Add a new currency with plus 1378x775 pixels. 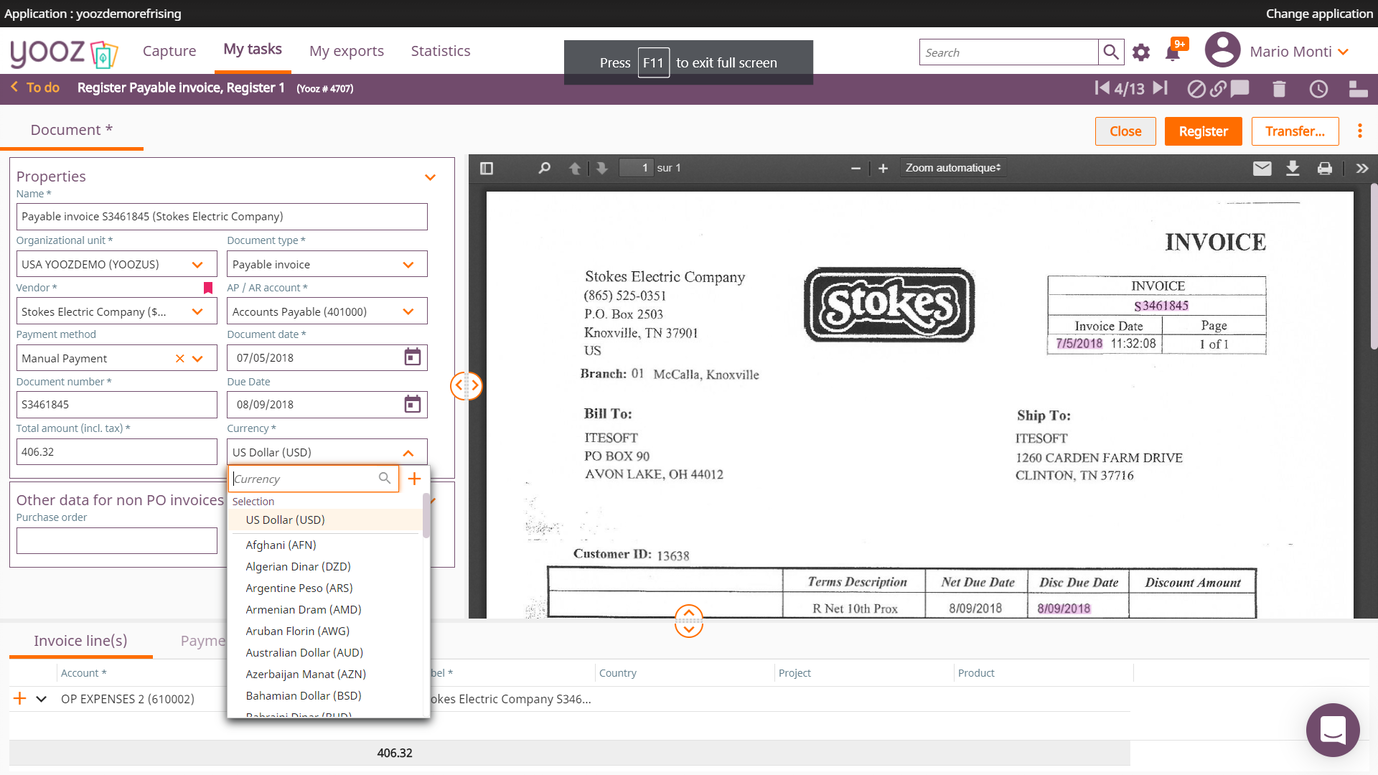414,479
